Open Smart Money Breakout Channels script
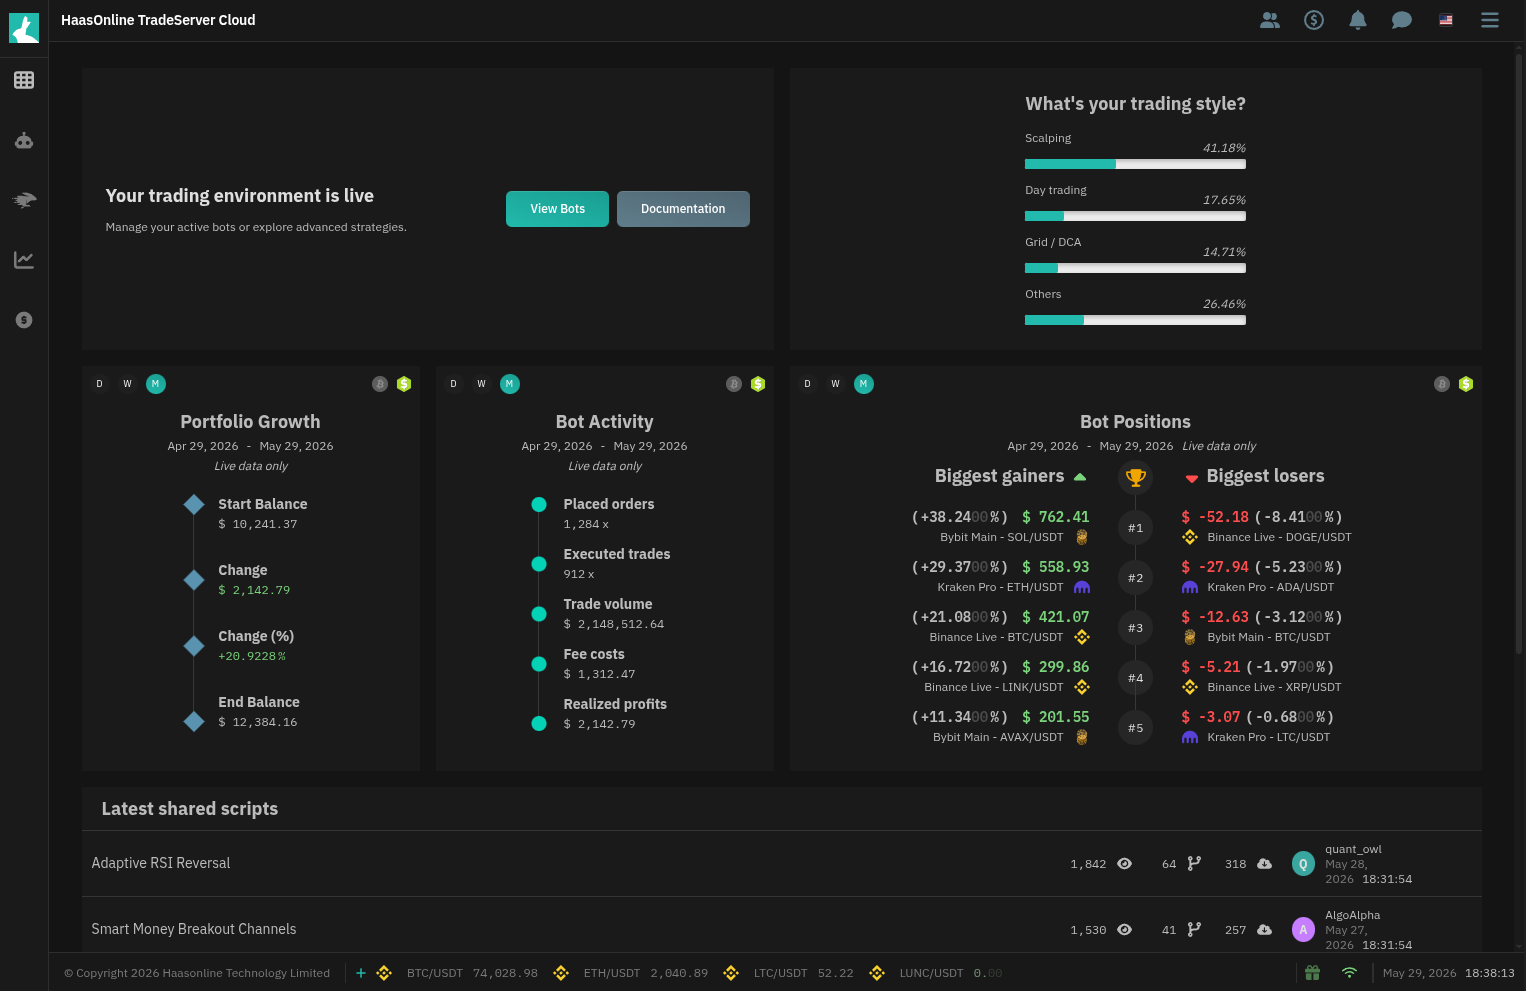This screenshot has height=991, width=1526. 194,929
